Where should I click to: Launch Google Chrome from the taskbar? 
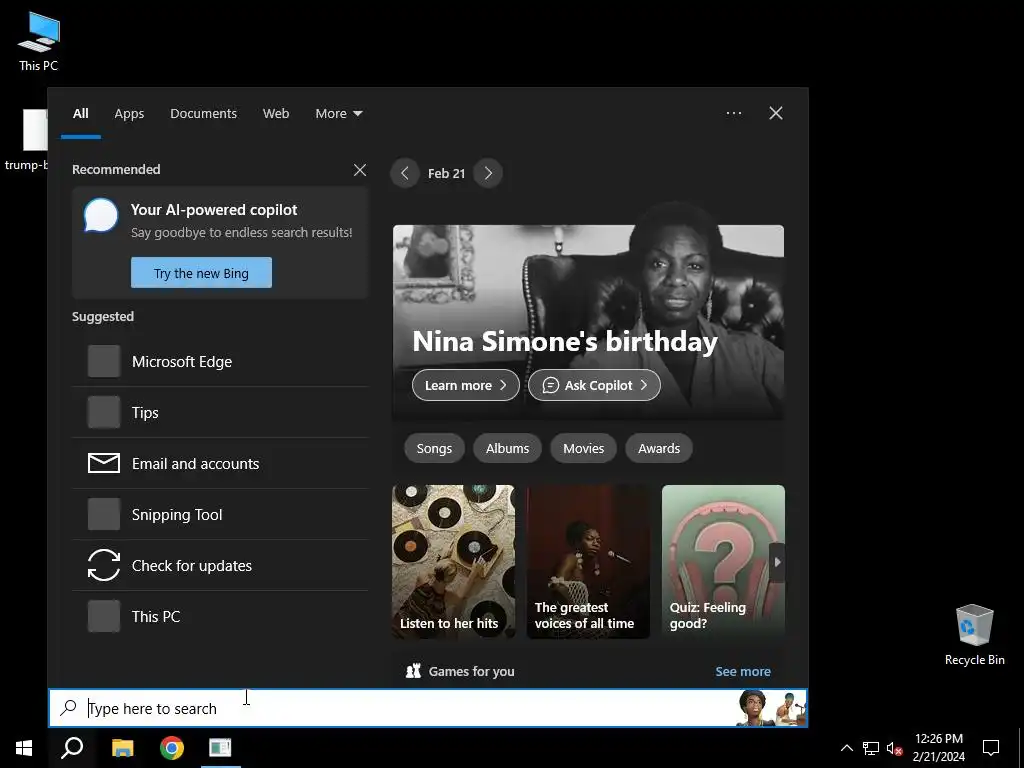click(x=172, y=748)
